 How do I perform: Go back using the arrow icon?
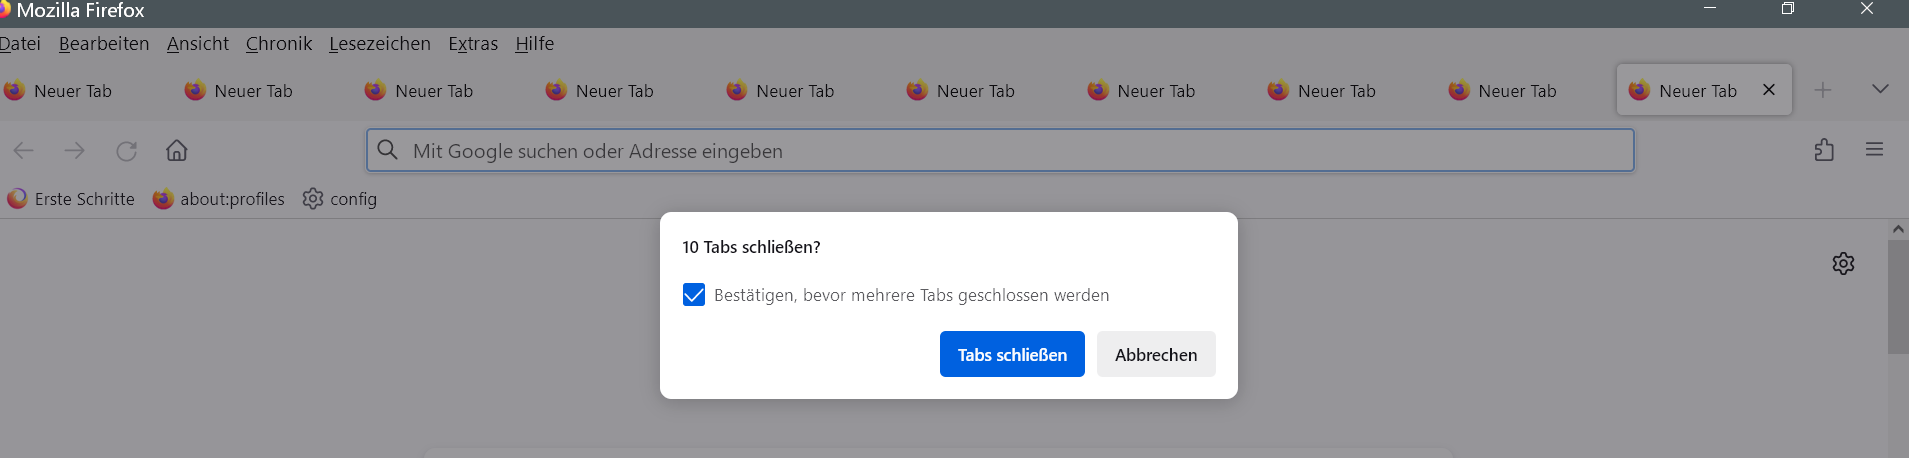24,151
